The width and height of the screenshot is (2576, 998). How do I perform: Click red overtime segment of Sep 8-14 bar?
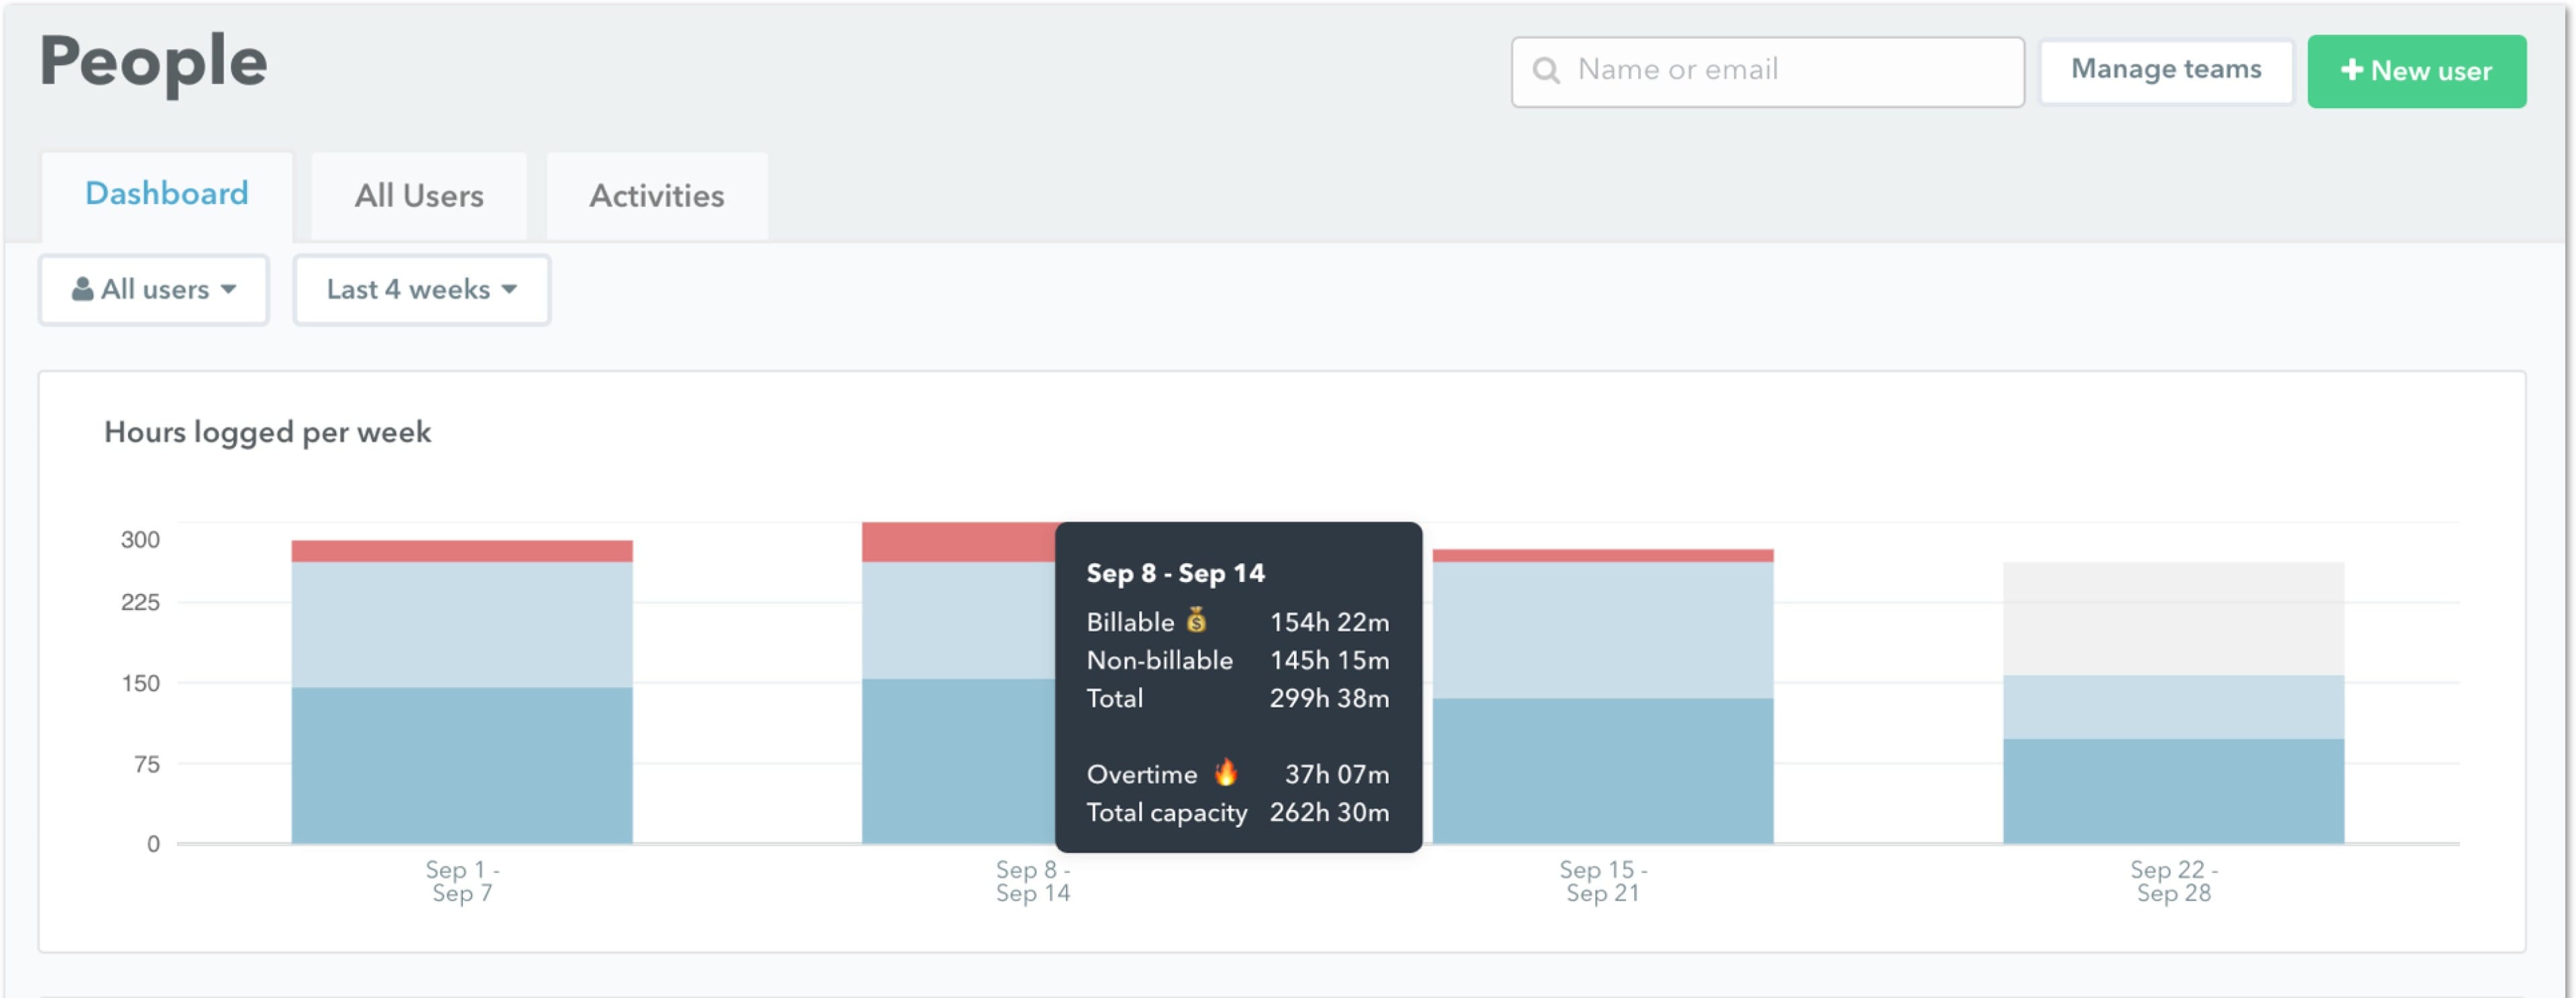coord(957,541)
